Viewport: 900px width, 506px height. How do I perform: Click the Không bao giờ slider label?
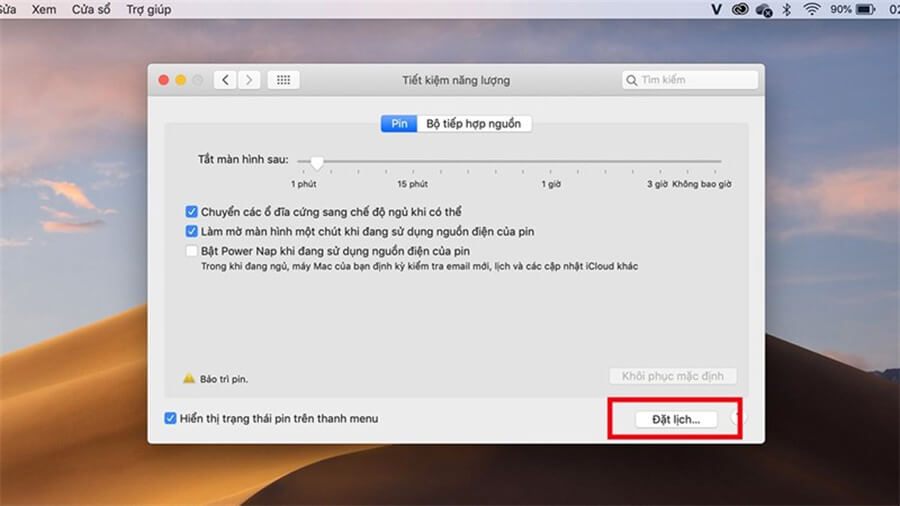point(702,184)
